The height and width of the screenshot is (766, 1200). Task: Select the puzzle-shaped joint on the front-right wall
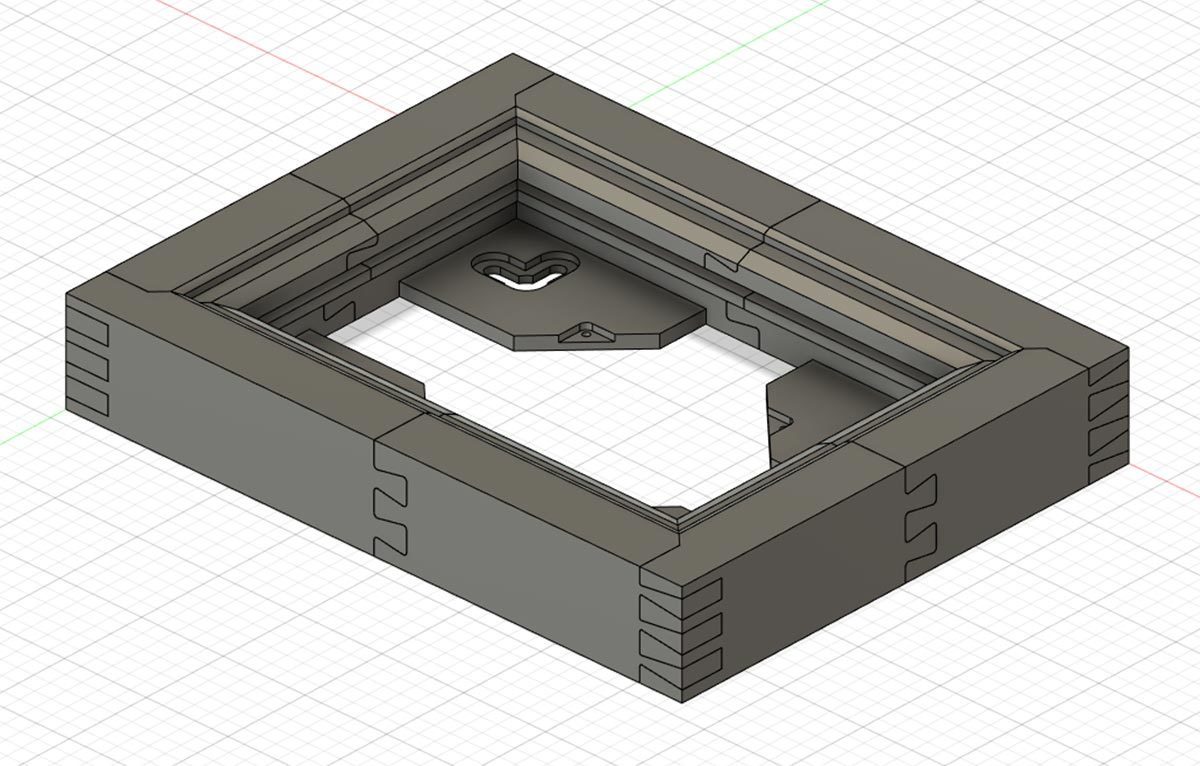(919, 523)
